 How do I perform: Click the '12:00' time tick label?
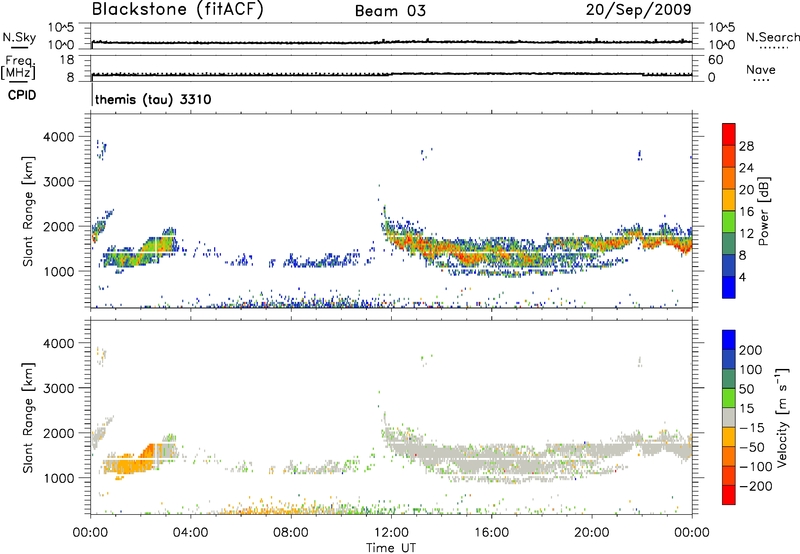tap(391, 533)
